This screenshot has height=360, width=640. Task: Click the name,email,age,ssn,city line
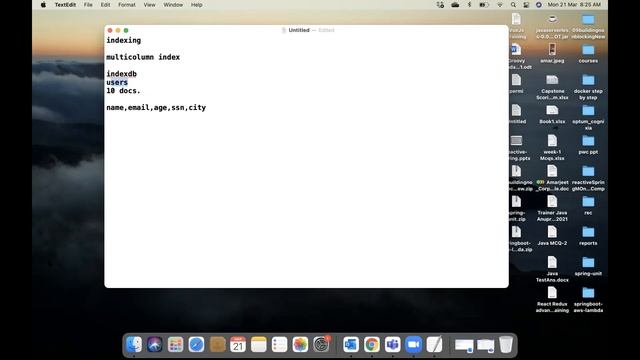pos(156,108)
